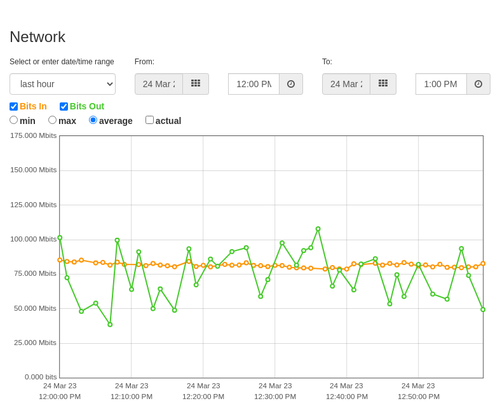The height and width of the screenshot is (403, 500).
Task: Click the '12:10:00 PM' time axis label
Action: tap(131, 397)
